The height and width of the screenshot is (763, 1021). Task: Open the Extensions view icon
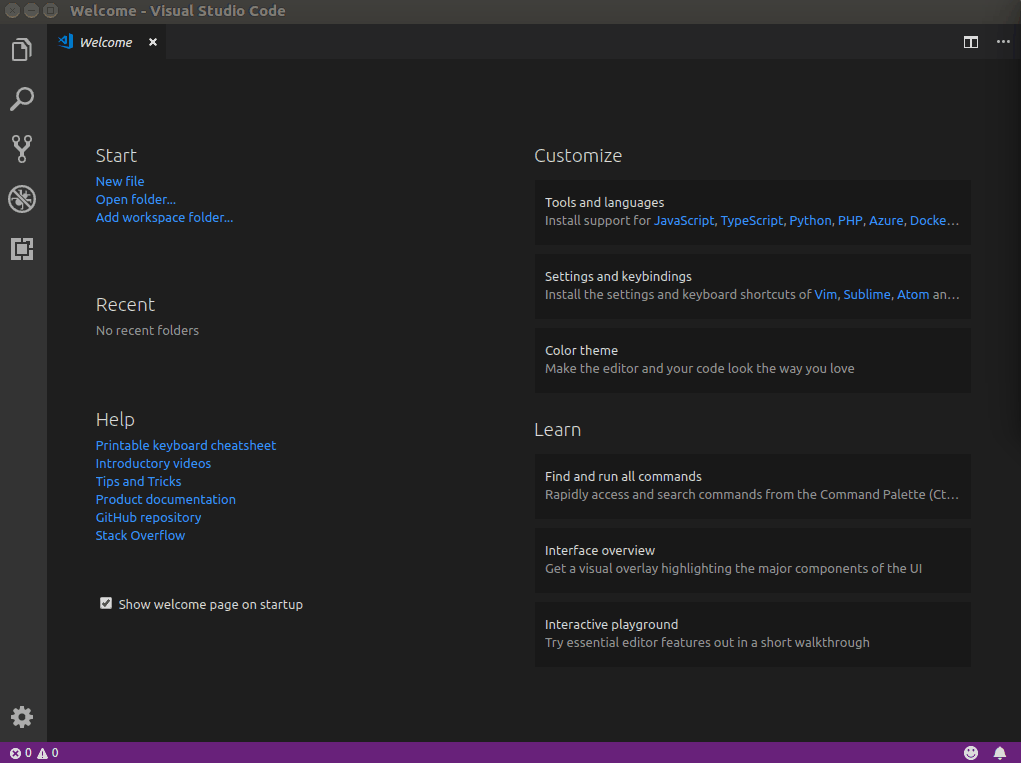click(x=22, y=249)
